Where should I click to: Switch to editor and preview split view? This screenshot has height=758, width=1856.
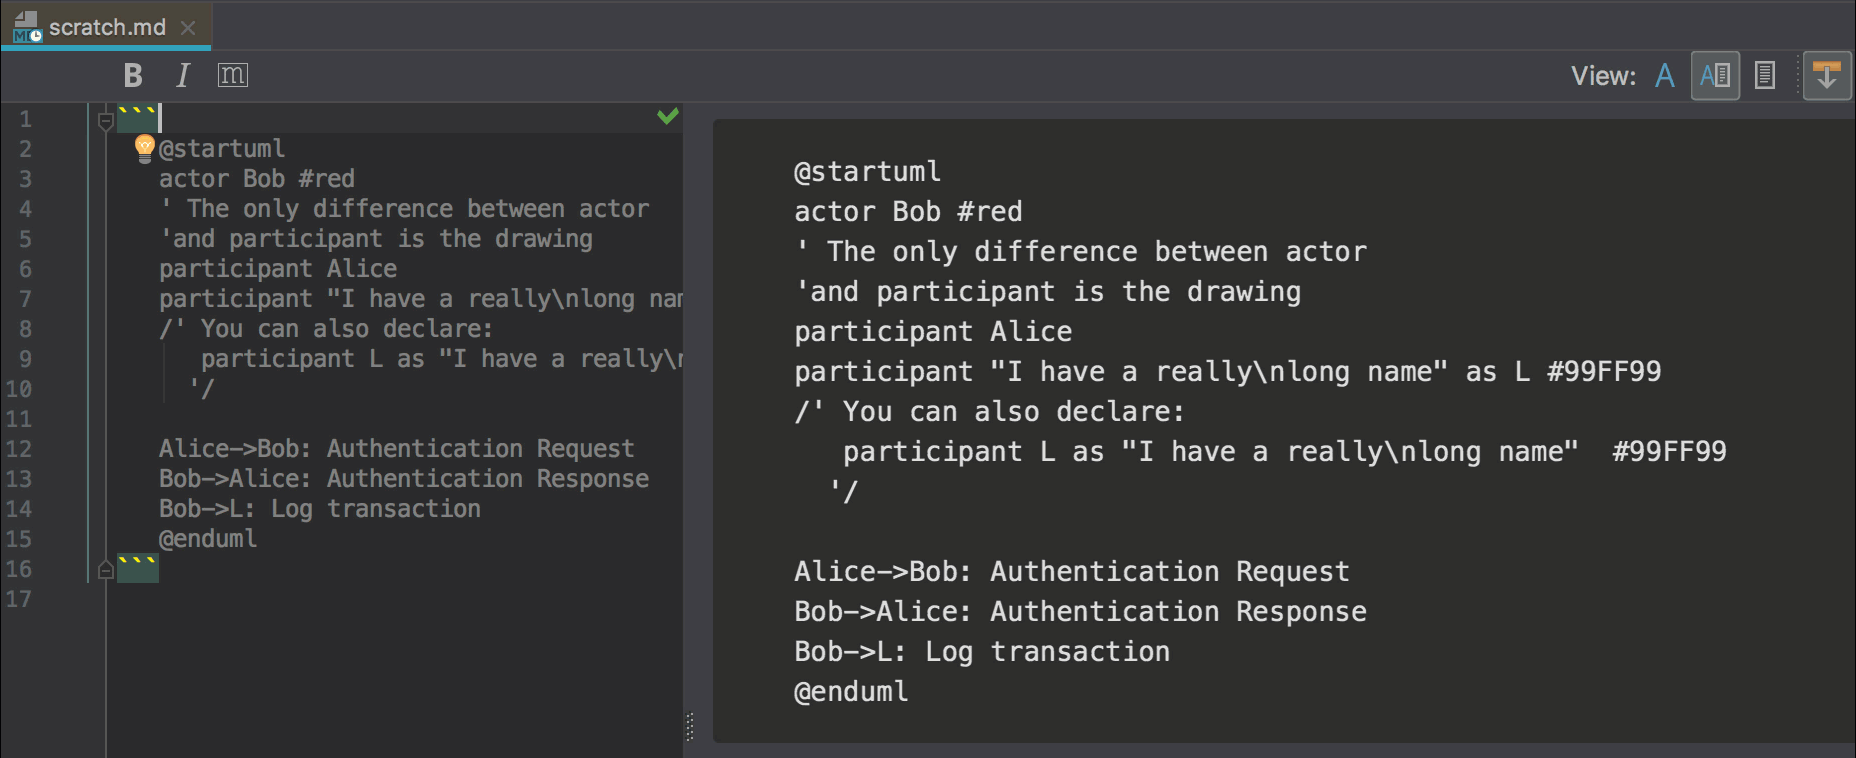(x=1715, y=76)
